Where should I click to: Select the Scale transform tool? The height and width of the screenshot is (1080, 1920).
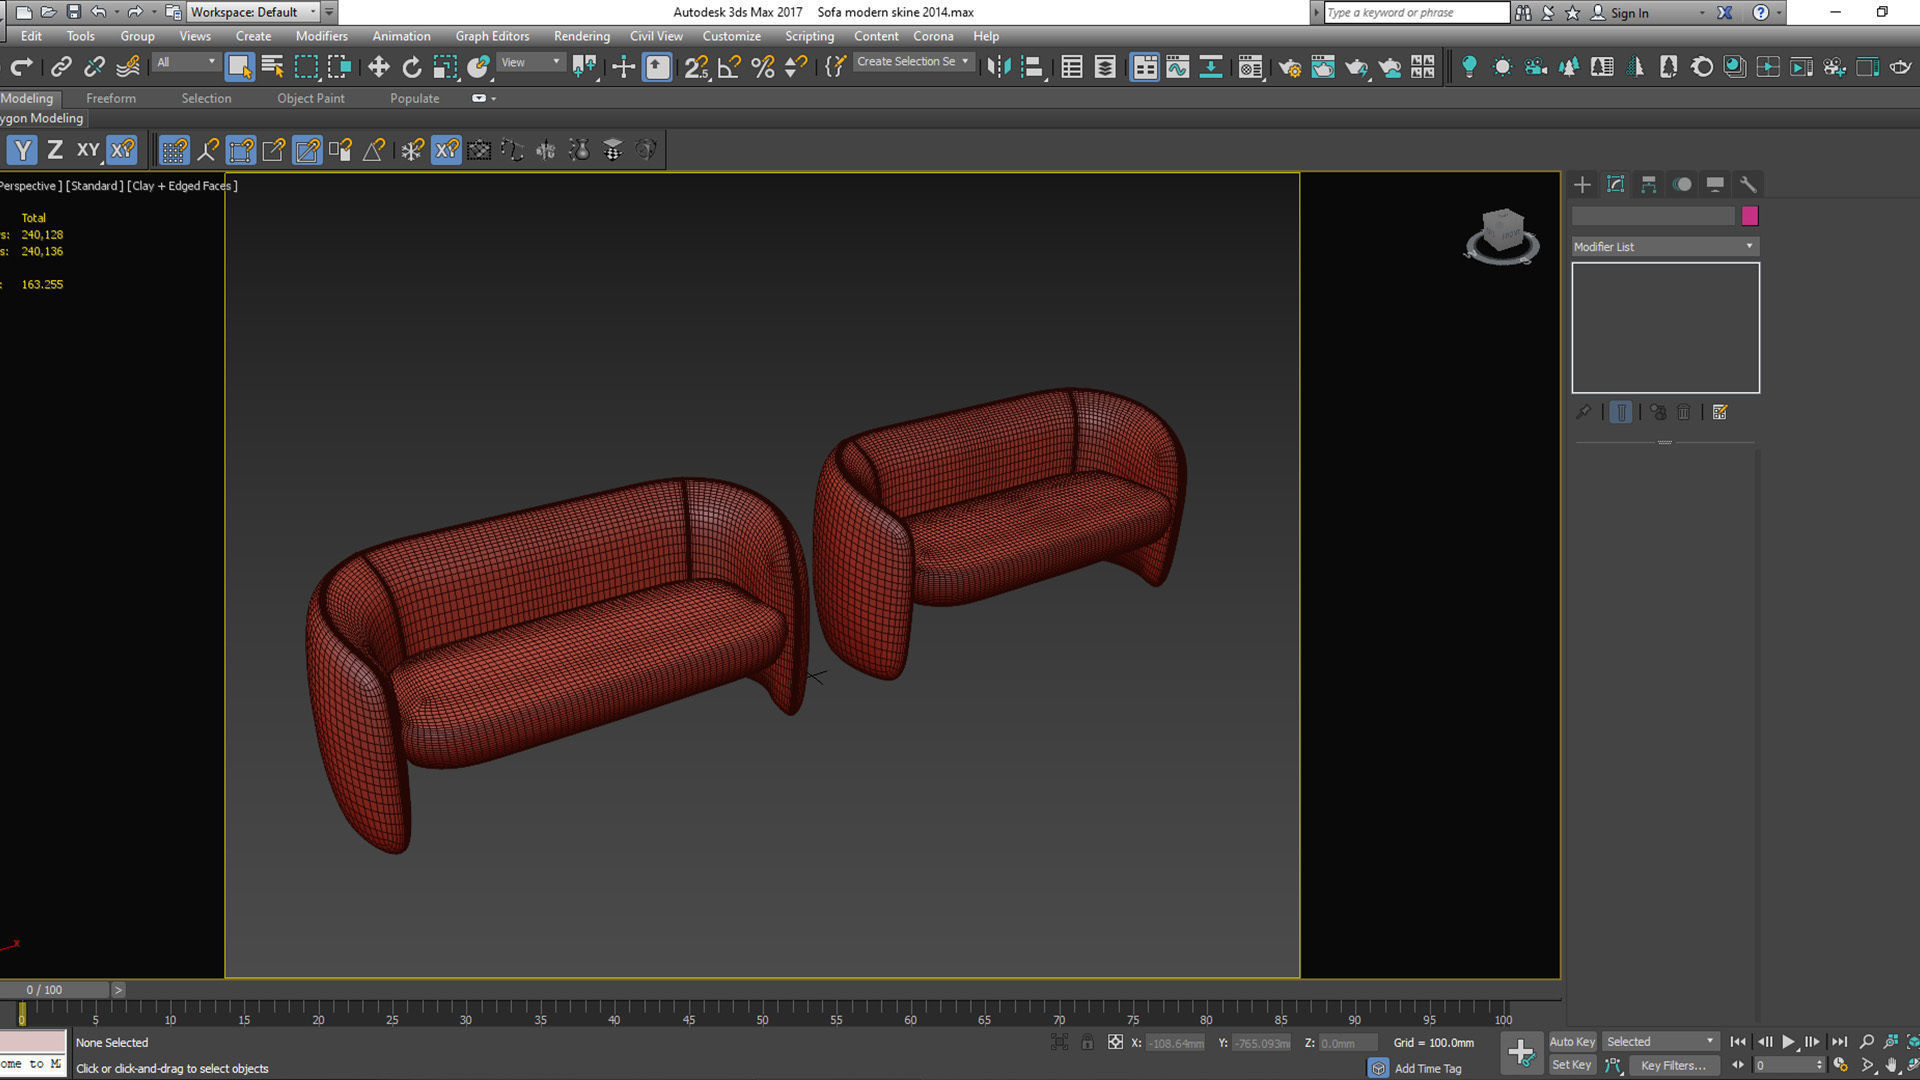(445, 67)
